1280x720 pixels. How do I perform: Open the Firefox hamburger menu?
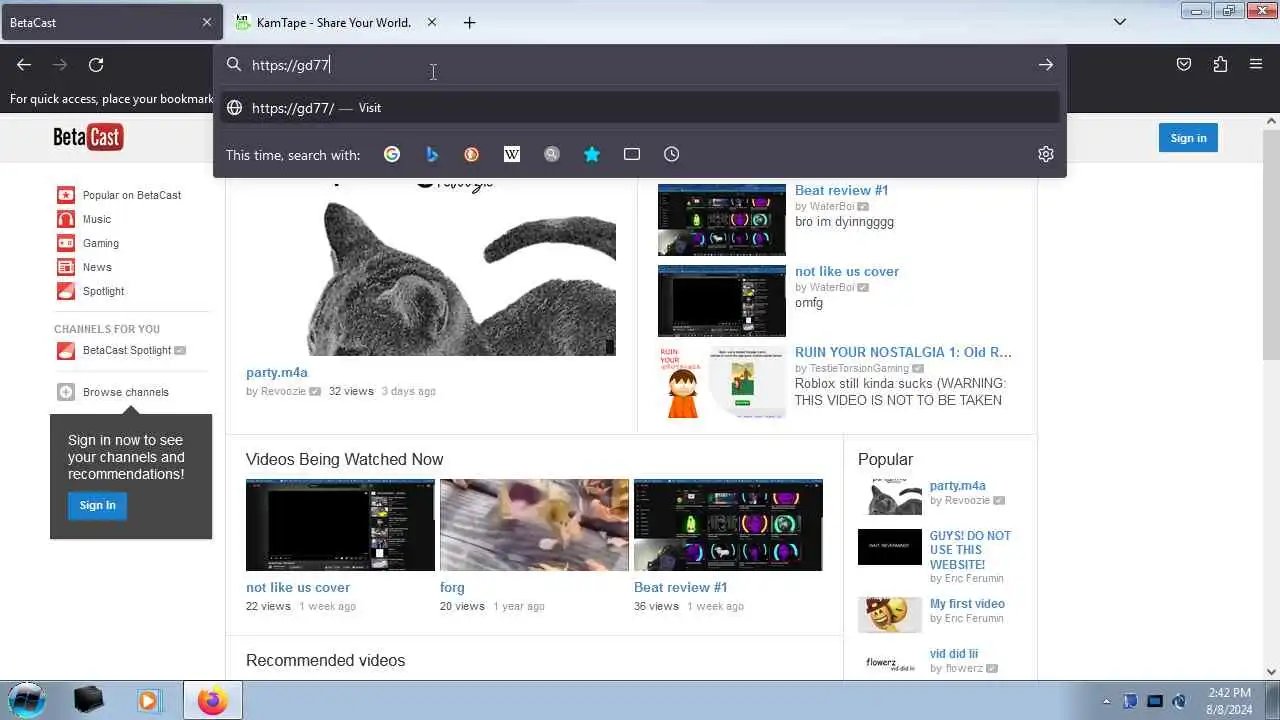[x=1256, y=65]
